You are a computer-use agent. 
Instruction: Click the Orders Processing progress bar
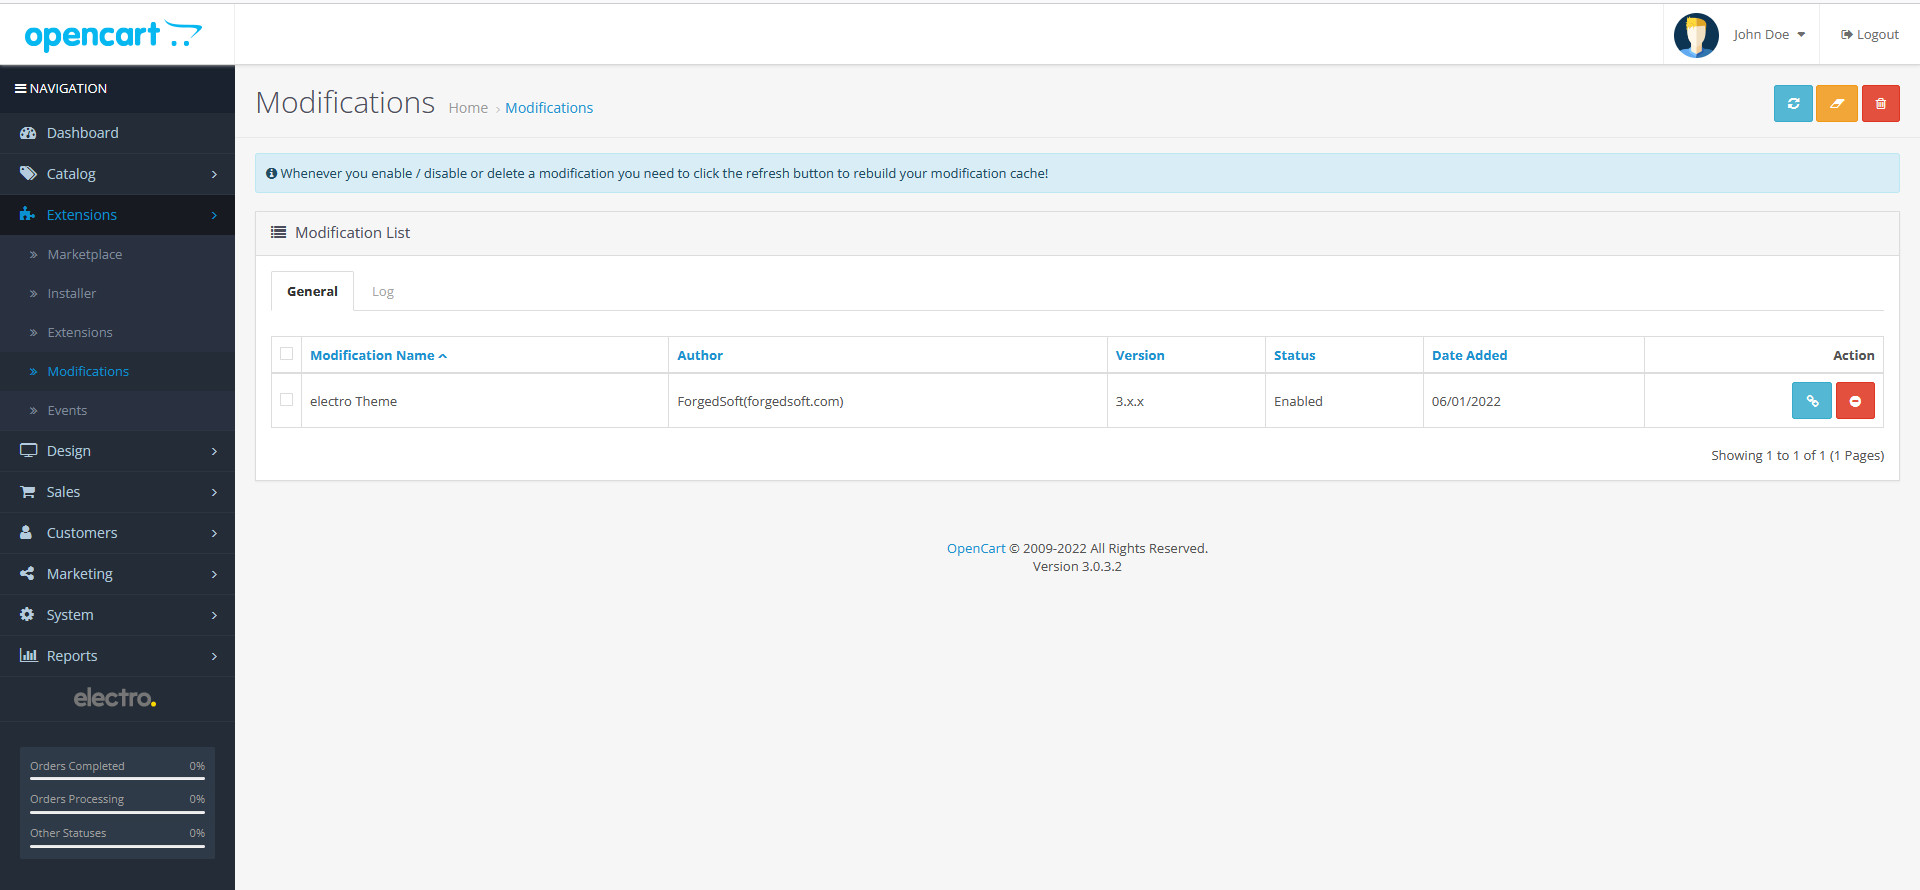[117, 812]
